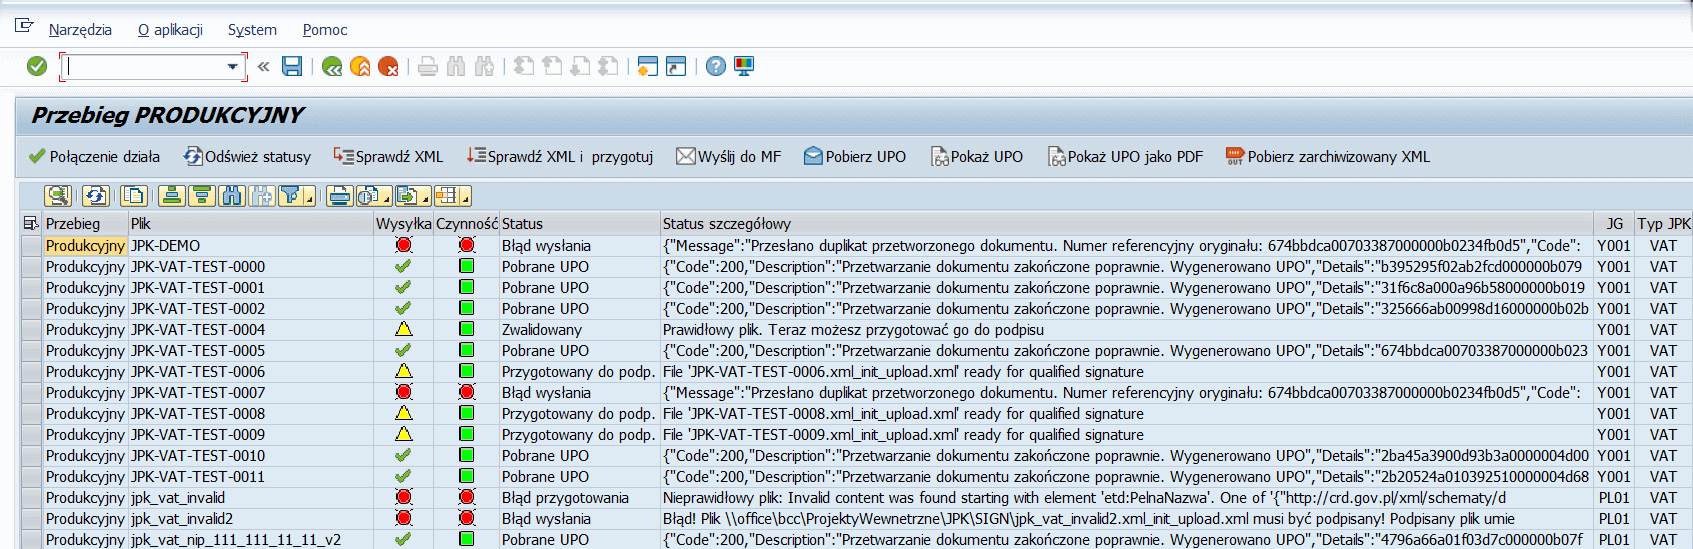Image resolution: width=1693 pixels, height=549 pixels.
Task: Click the Typ JPK column header
Action: [1664, 223]
